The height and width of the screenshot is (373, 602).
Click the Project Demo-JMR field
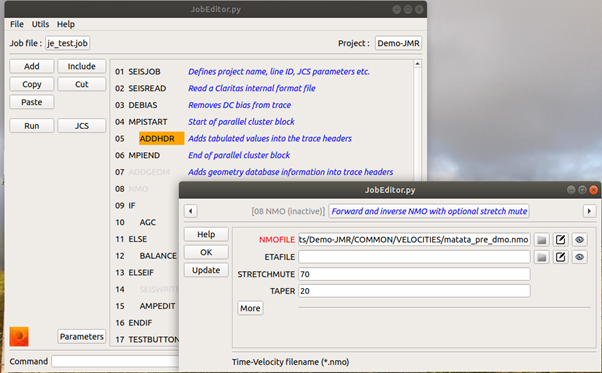click(x=398, y=43)
